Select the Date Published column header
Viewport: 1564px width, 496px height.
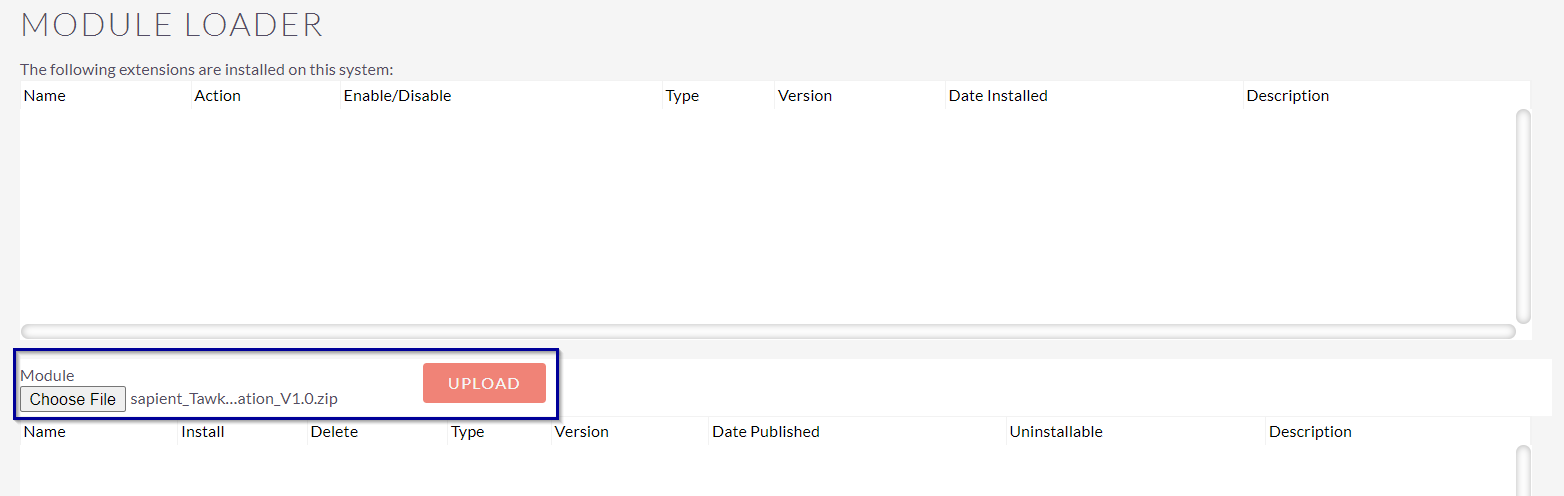pos(765,432)
